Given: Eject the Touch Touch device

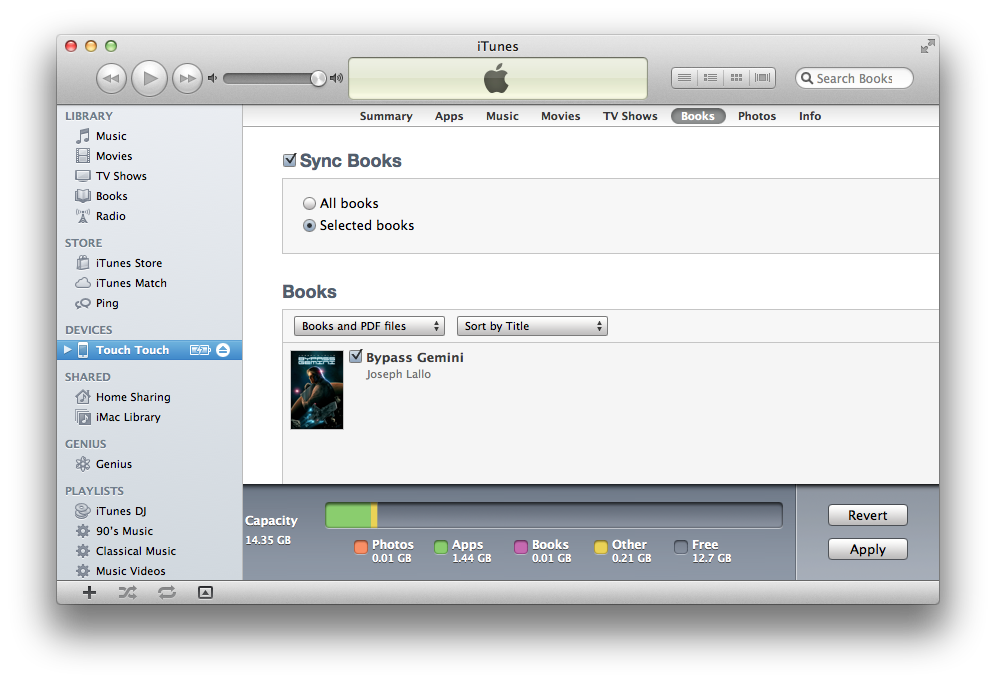Looking at the screenshot, I should tap(223, 350).
